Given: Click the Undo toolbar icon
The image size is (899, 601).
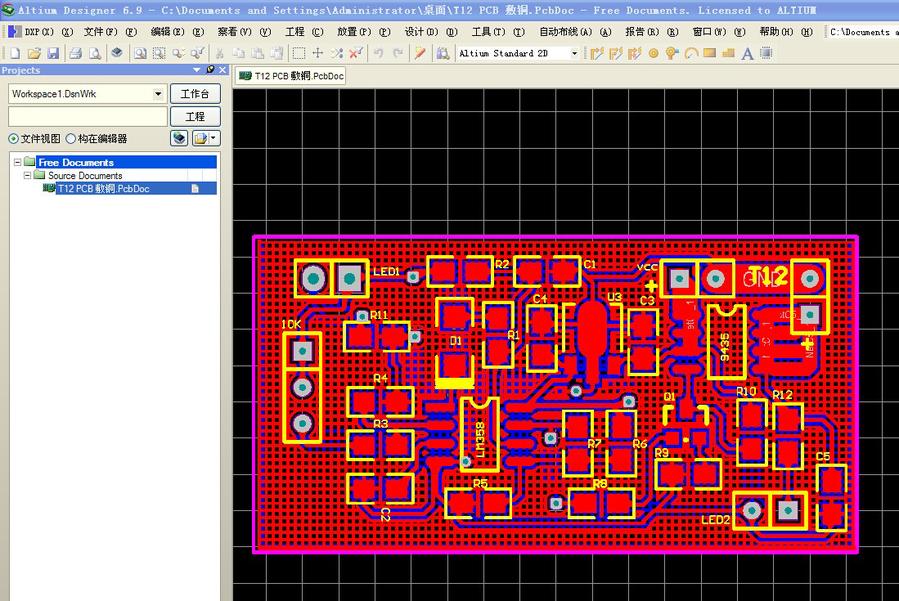Looking at the screenshot, I should click(378, 53).
